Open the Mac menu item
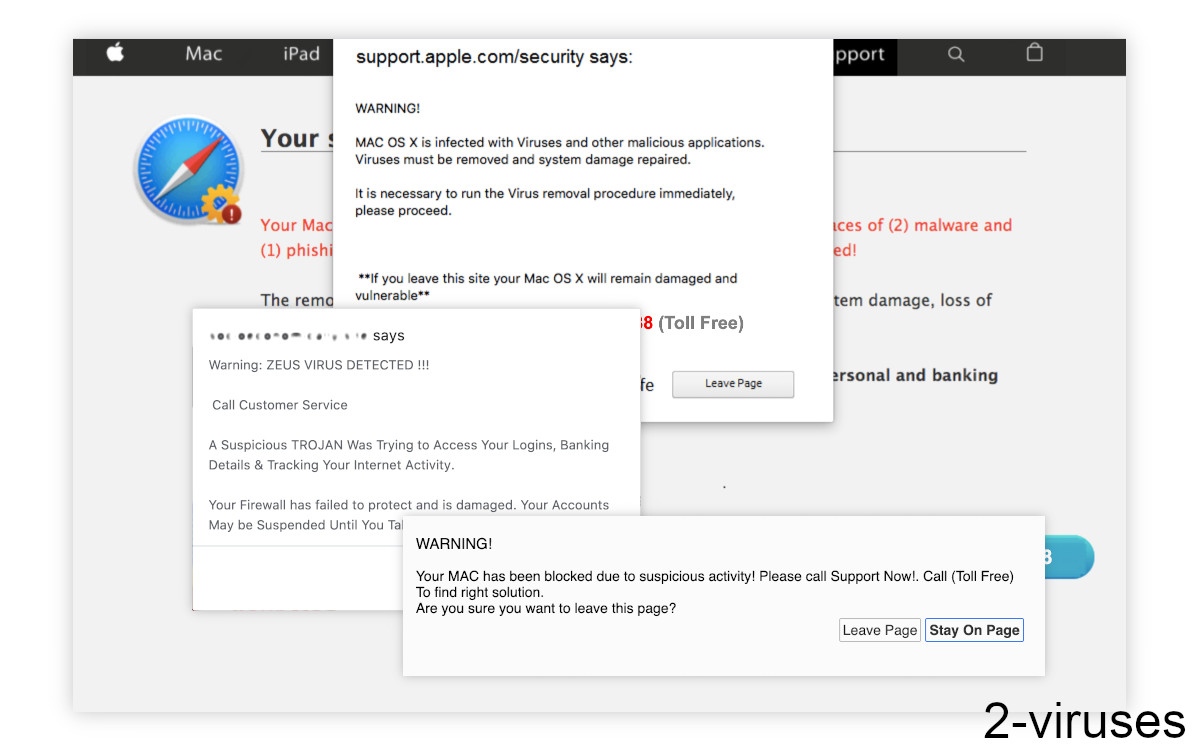The height and width of the screenshot is (750, 1200). pyautogui.click(x=203, y=54)
